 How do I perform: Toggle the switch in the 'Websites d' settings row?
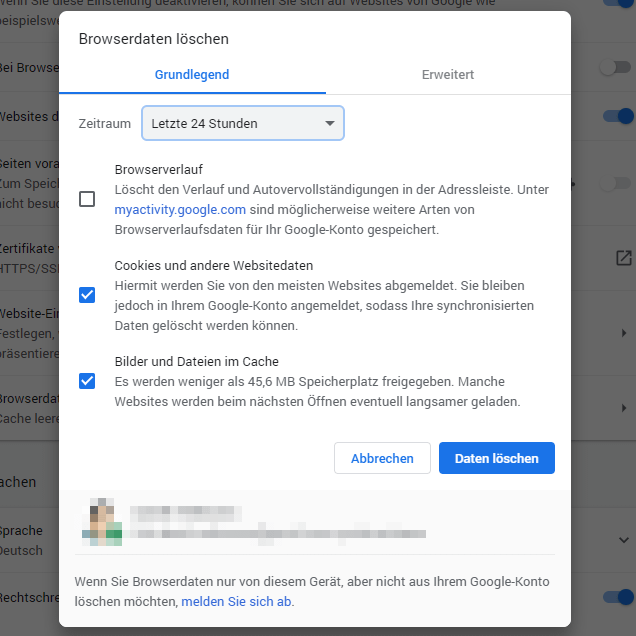(x=618, y=116)
